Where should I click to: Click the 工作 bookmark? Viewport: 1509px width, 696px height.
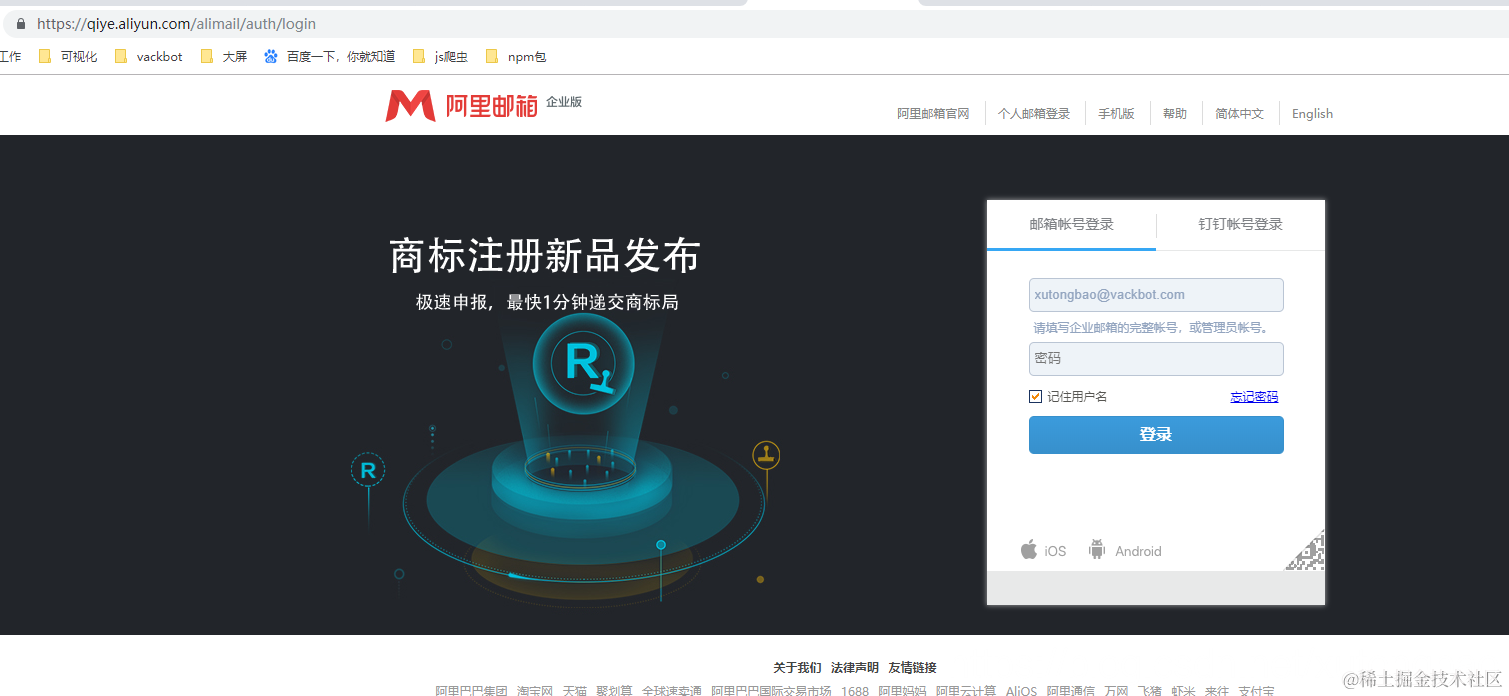click(10, 57)
